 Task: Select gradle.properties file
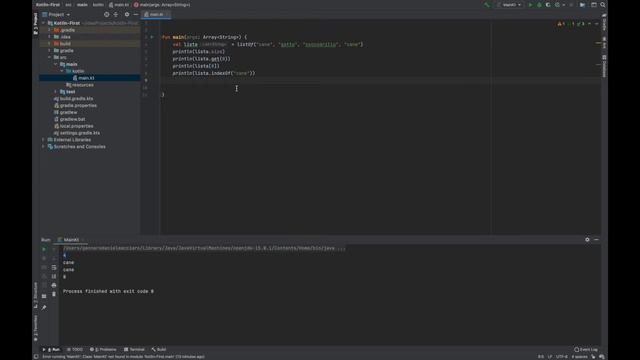pyautogui.click(x=76, y=105)
